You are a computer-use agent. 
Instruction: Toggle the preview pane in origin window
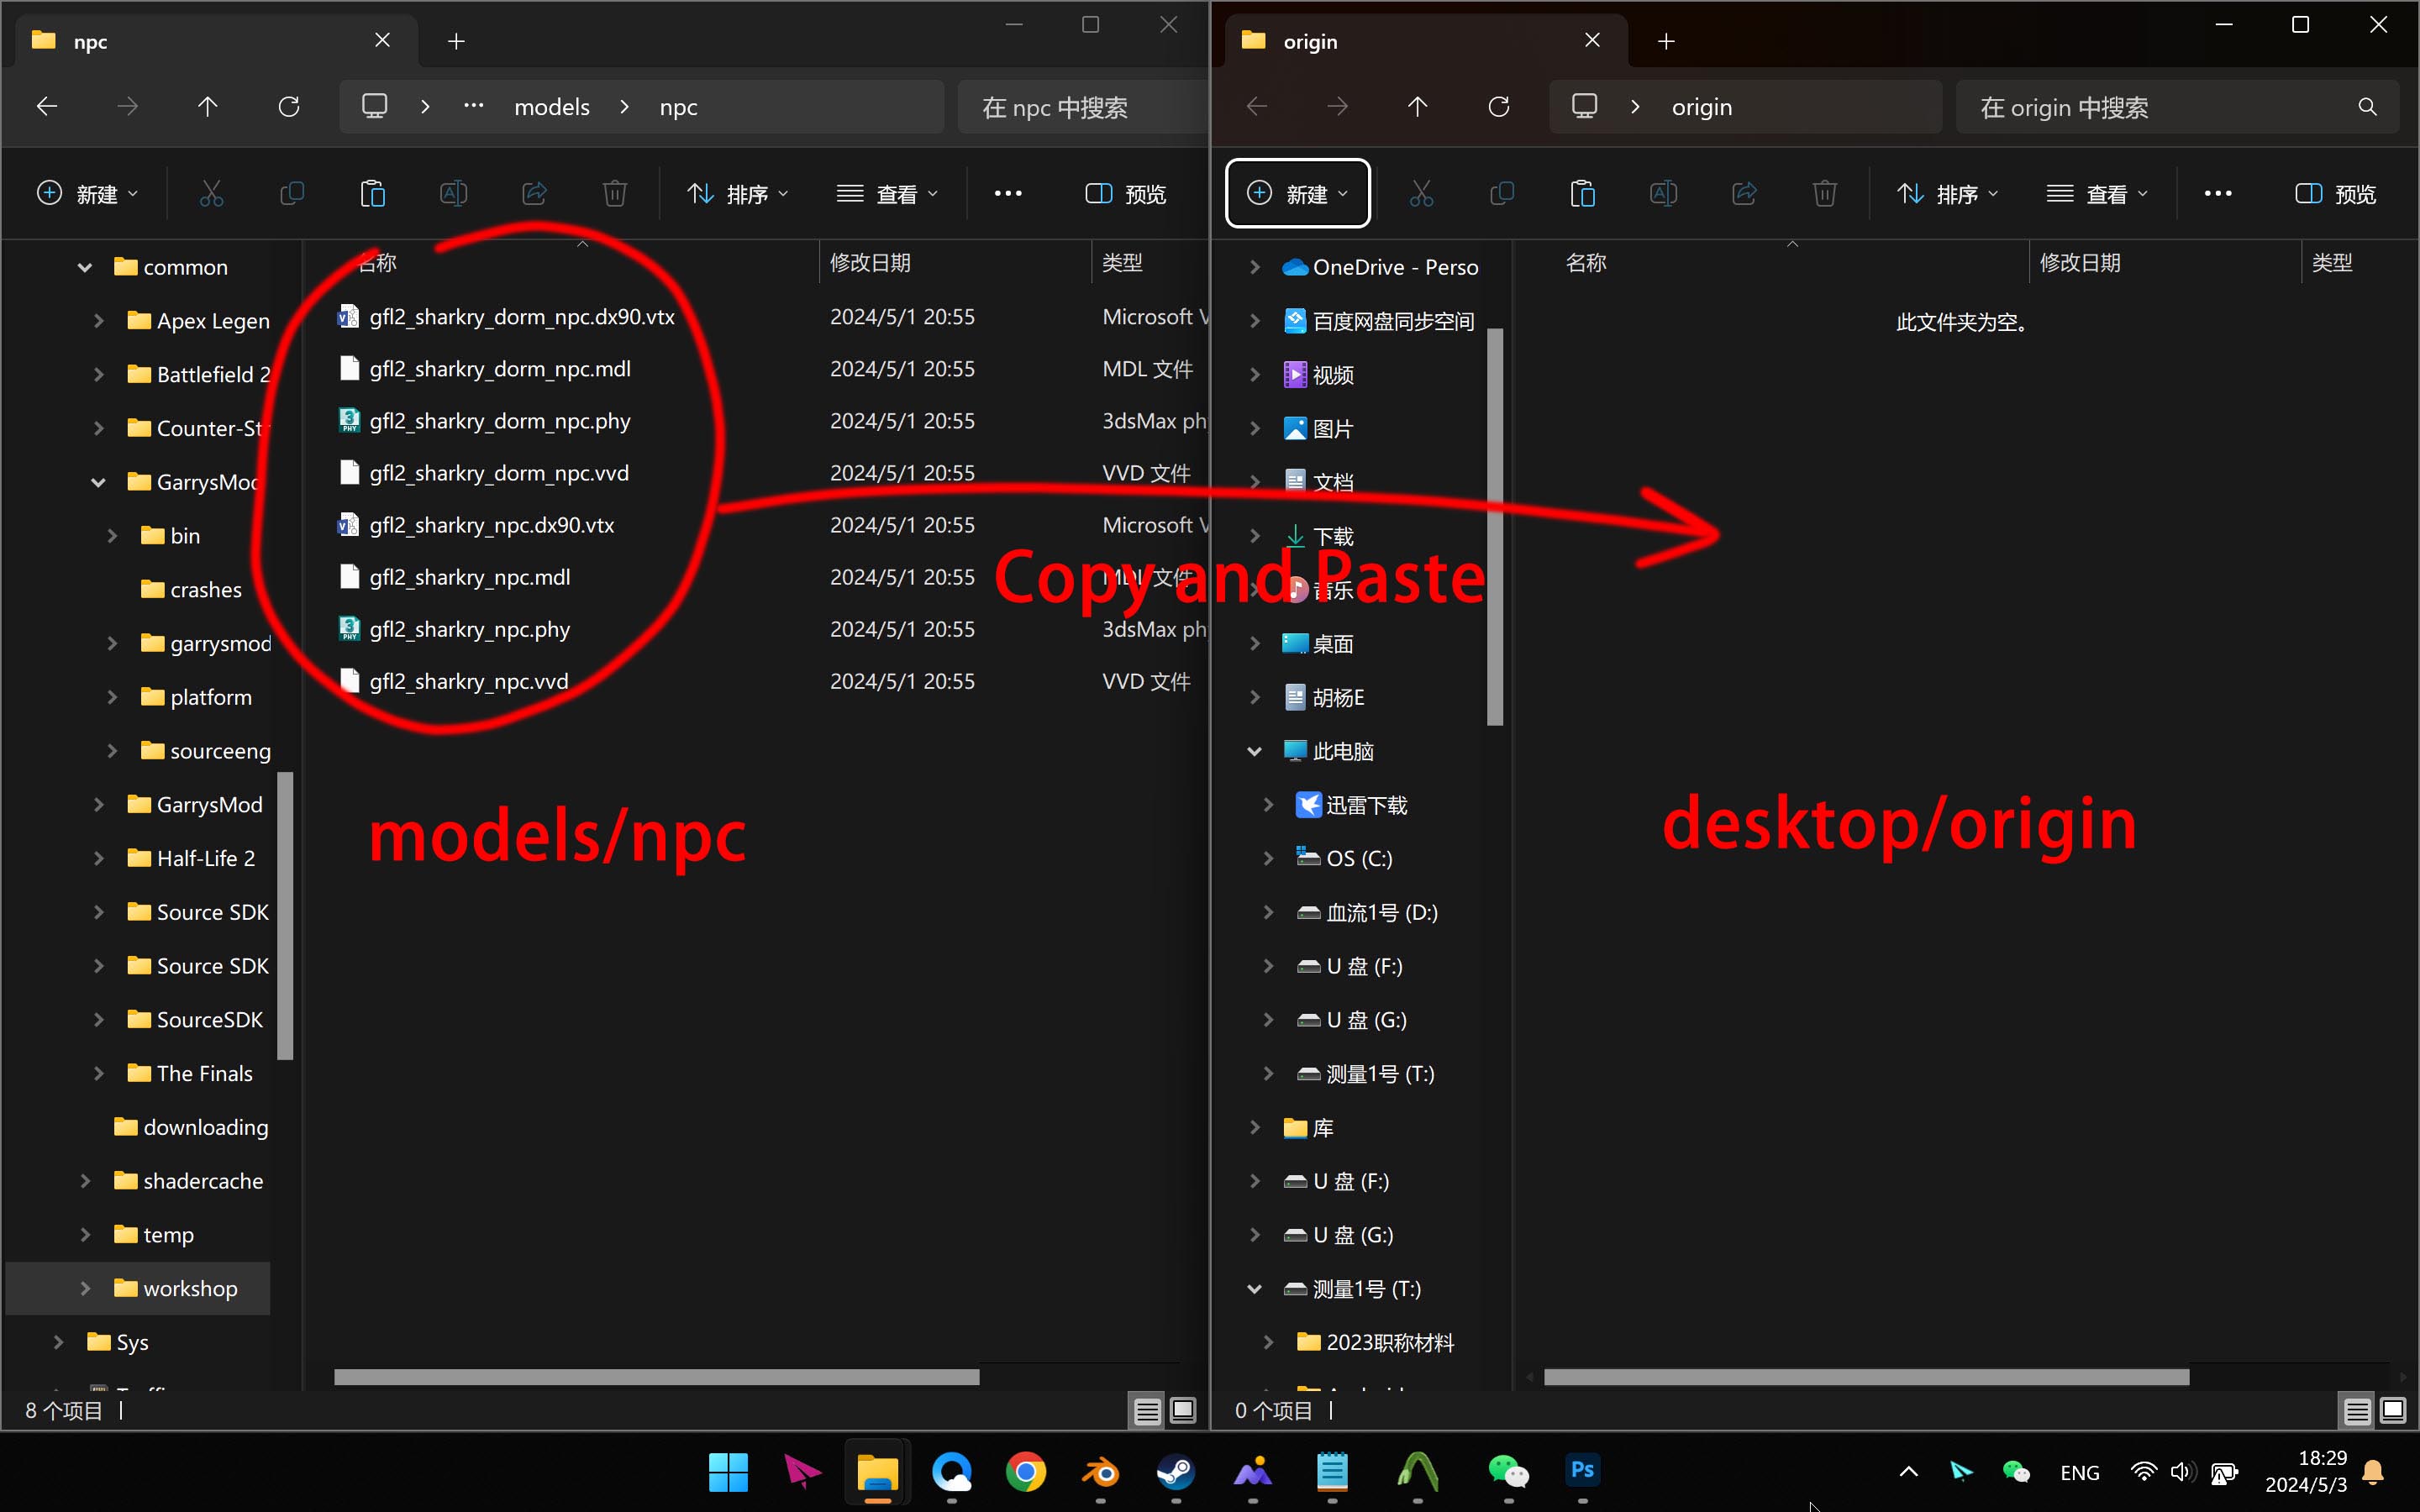2335,193
